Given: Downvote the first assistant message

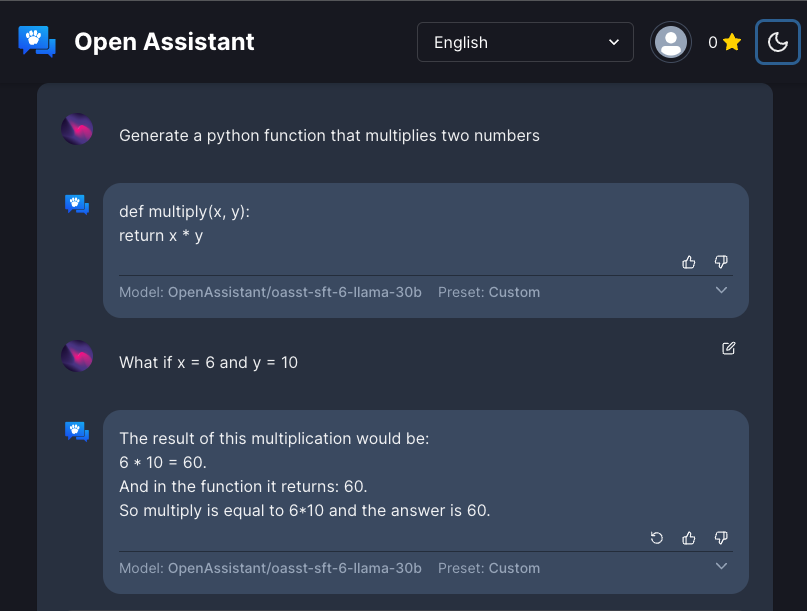Looking at the screenshot, I should [721, 261].
